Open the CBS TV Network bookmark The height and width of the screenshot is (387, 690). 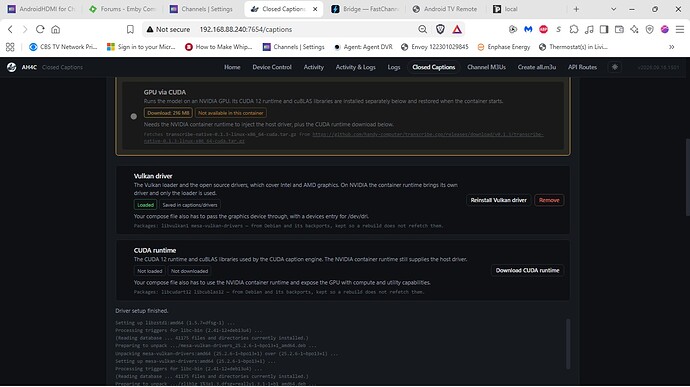coord(62,47)
